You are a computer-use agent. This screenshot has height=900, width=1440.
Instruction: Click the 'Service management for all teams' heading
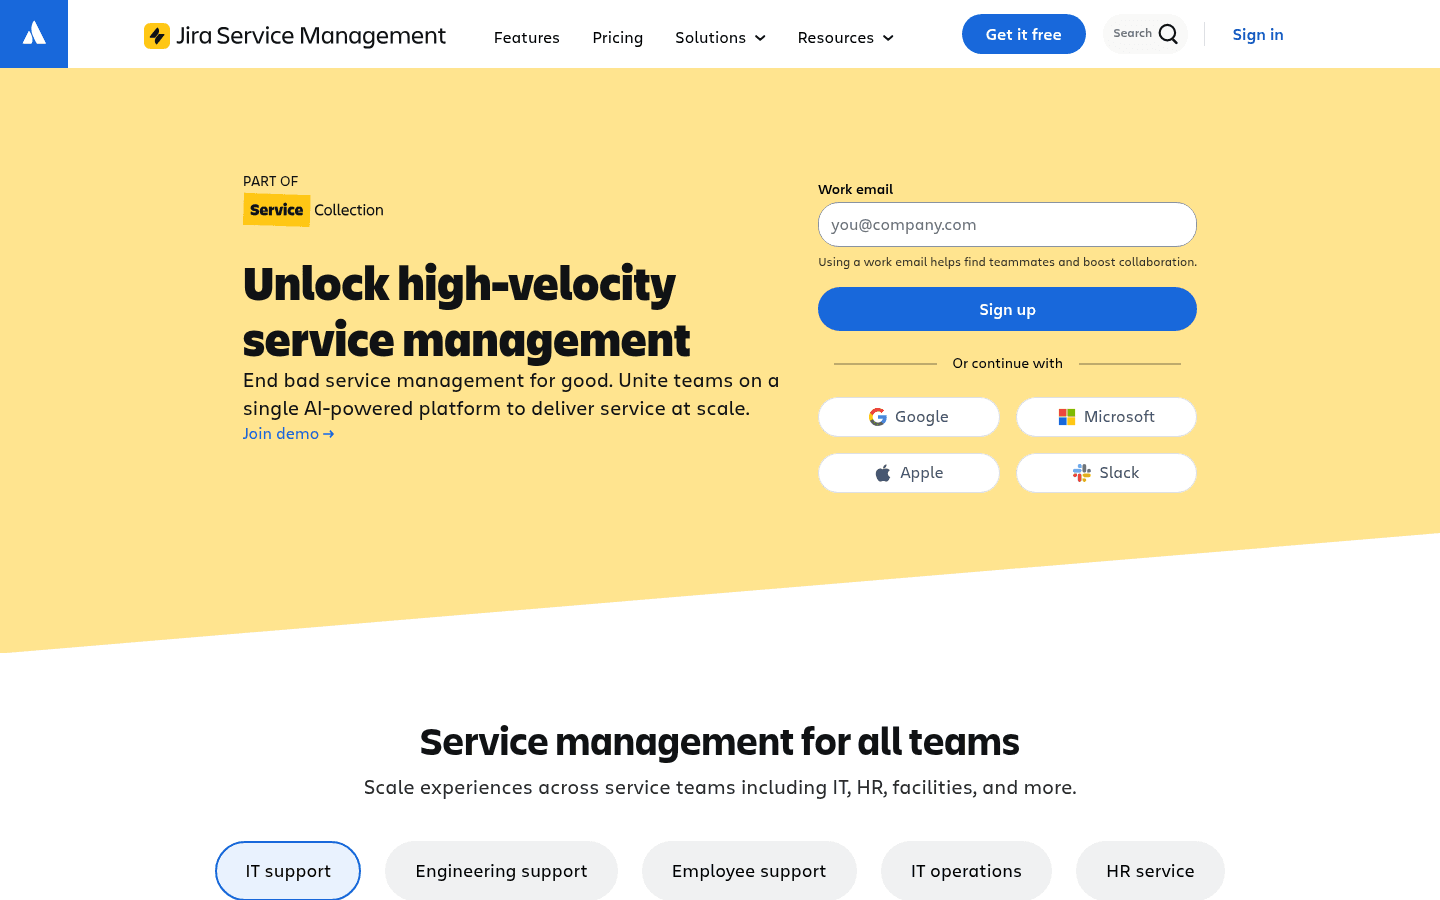coord(720,742)
